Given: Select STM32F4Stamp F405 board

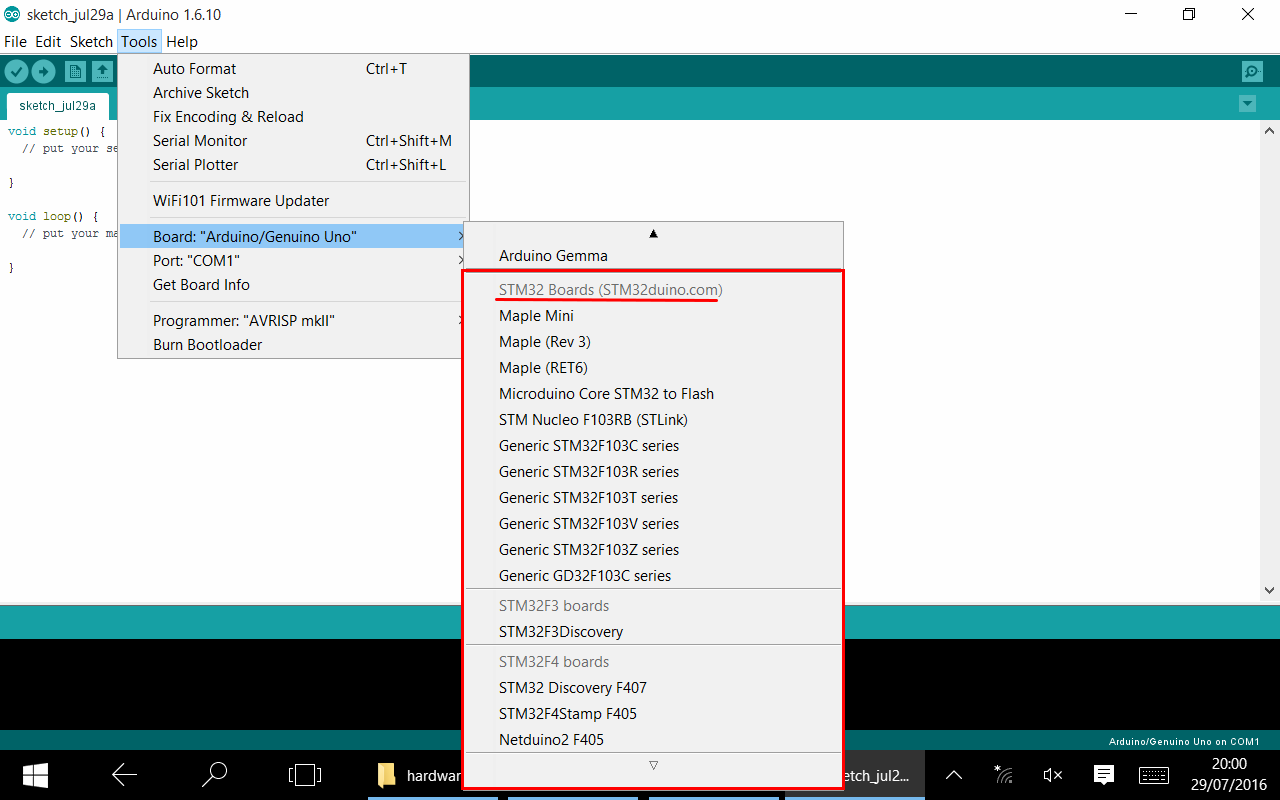Looking at the screenshot, I should (x=654, y=714).
